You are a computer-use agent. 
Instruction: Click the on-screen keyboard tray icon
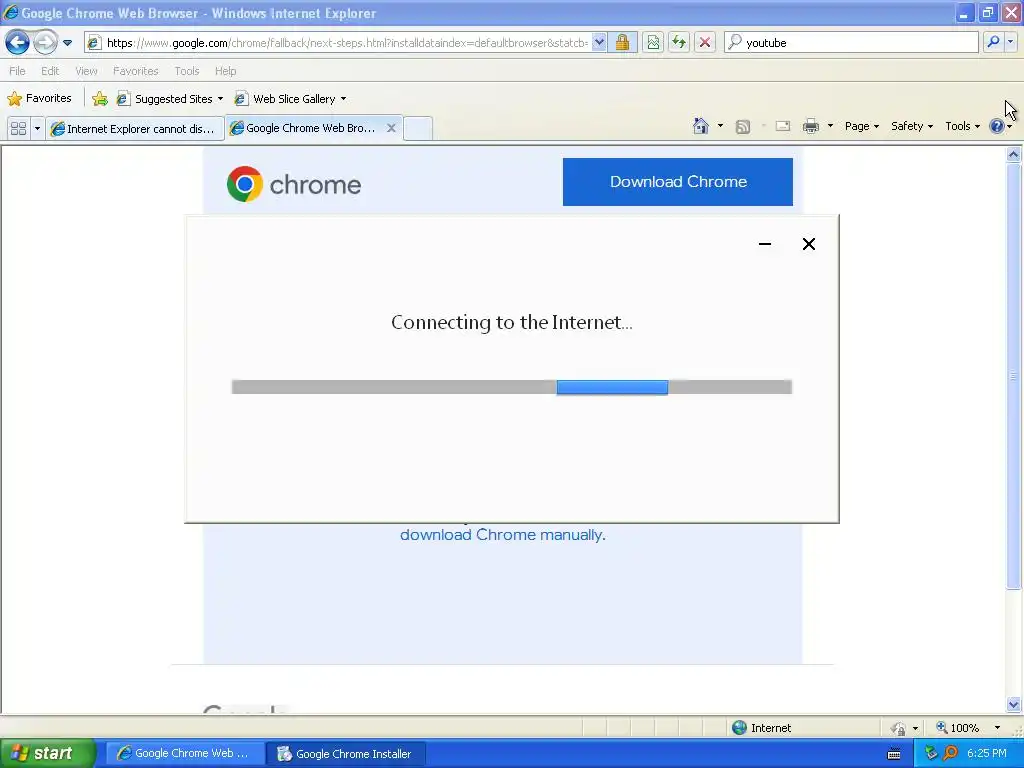(x=894, y=754)
